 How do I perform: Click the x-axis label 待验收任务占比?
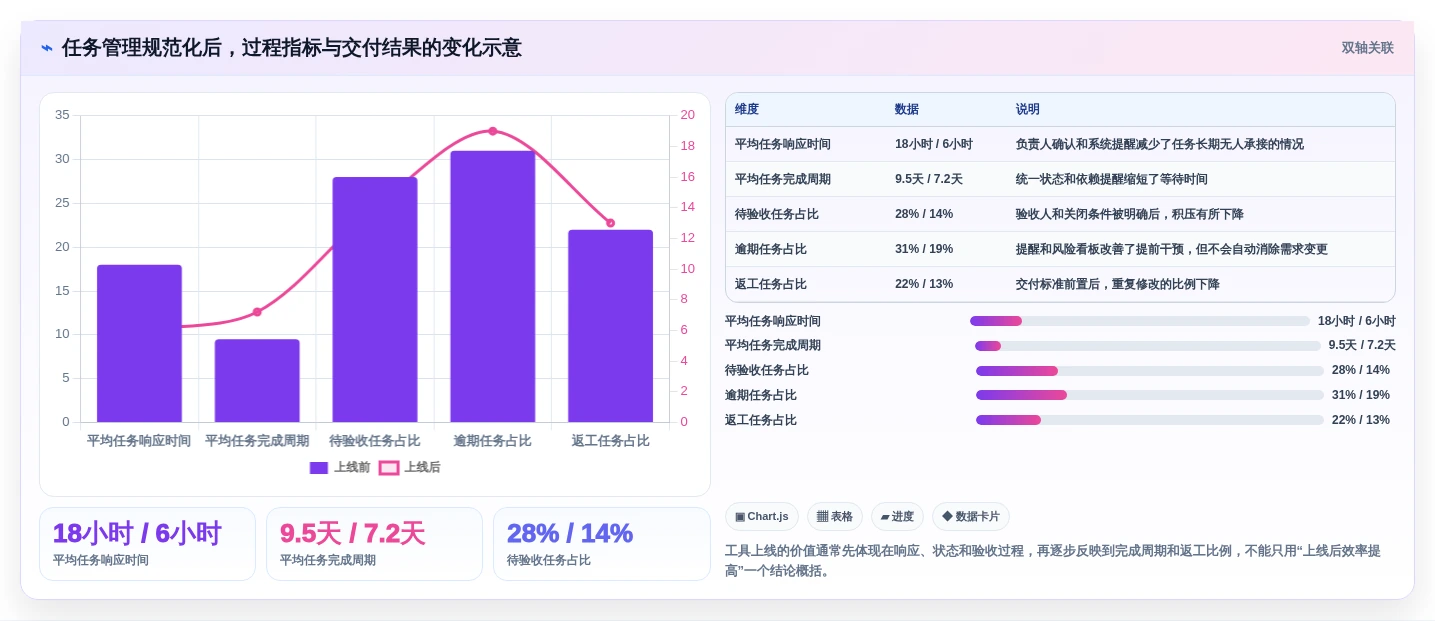coord(375,441)
